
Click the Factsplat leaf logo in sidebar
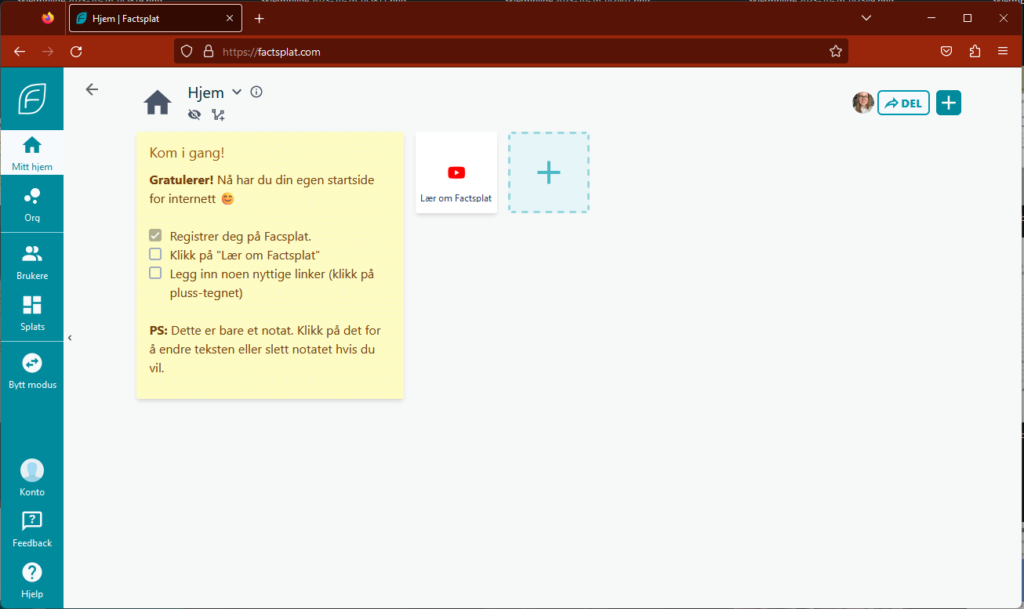pyautogui.click(x=32, y=100)
